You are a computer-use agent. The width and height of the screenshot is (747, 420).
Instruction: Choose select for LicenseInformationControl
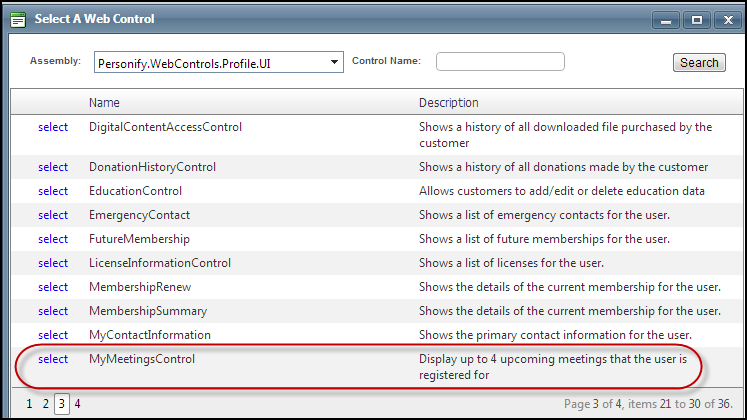pyautogui.click(x=53, y=263)
